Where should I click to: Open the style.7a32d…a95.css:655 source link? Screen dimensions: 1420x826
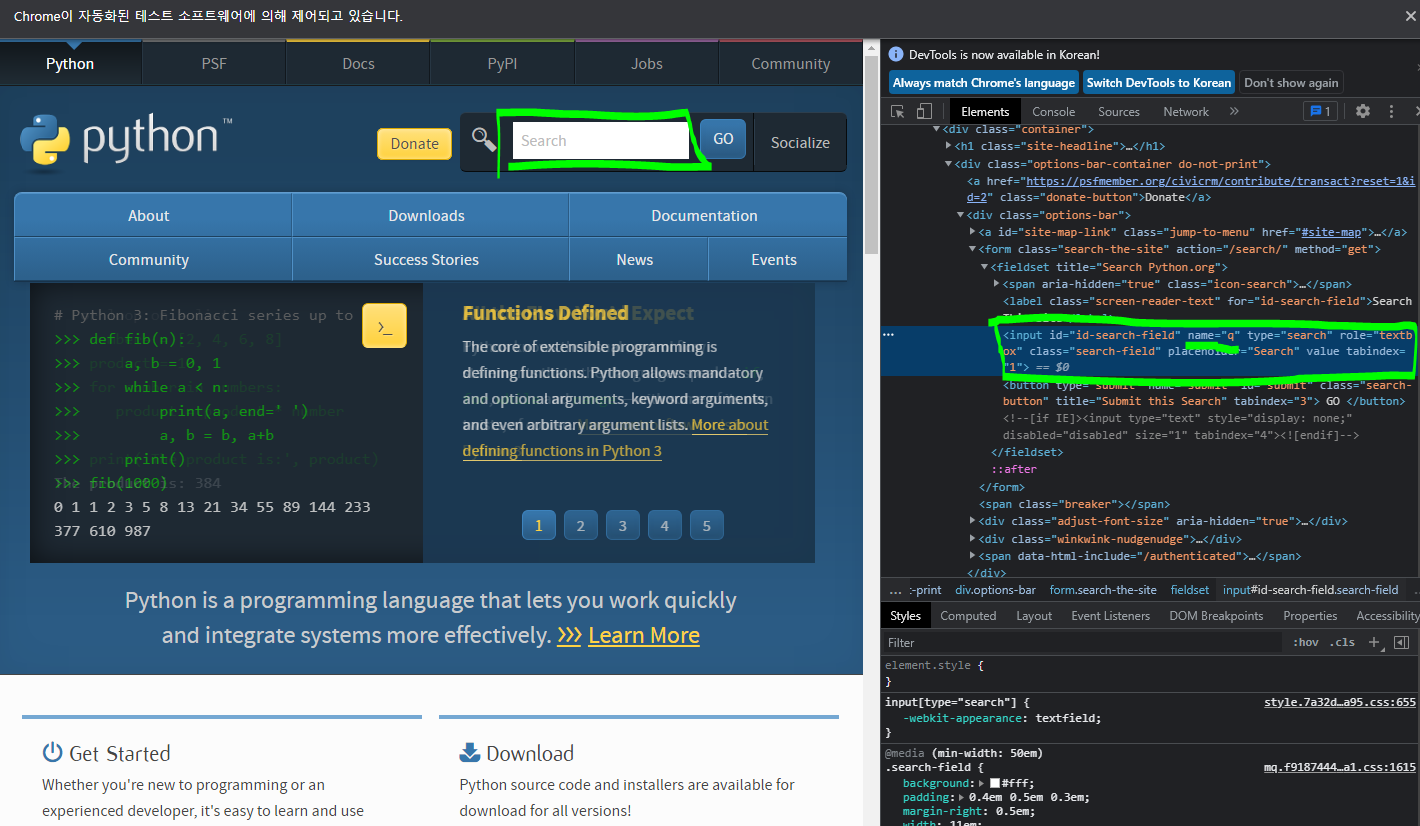(1340, 702)
